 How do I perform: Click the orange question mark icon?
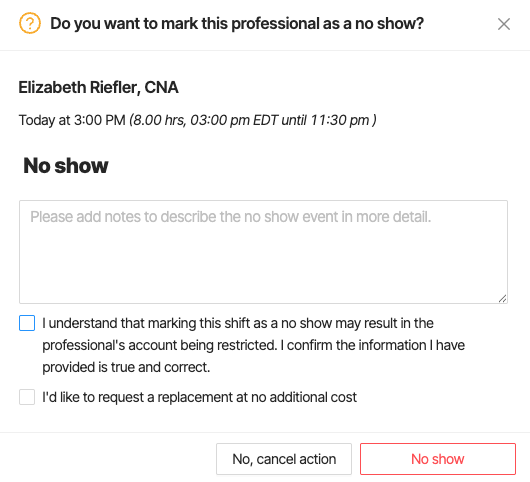point(30,23)
